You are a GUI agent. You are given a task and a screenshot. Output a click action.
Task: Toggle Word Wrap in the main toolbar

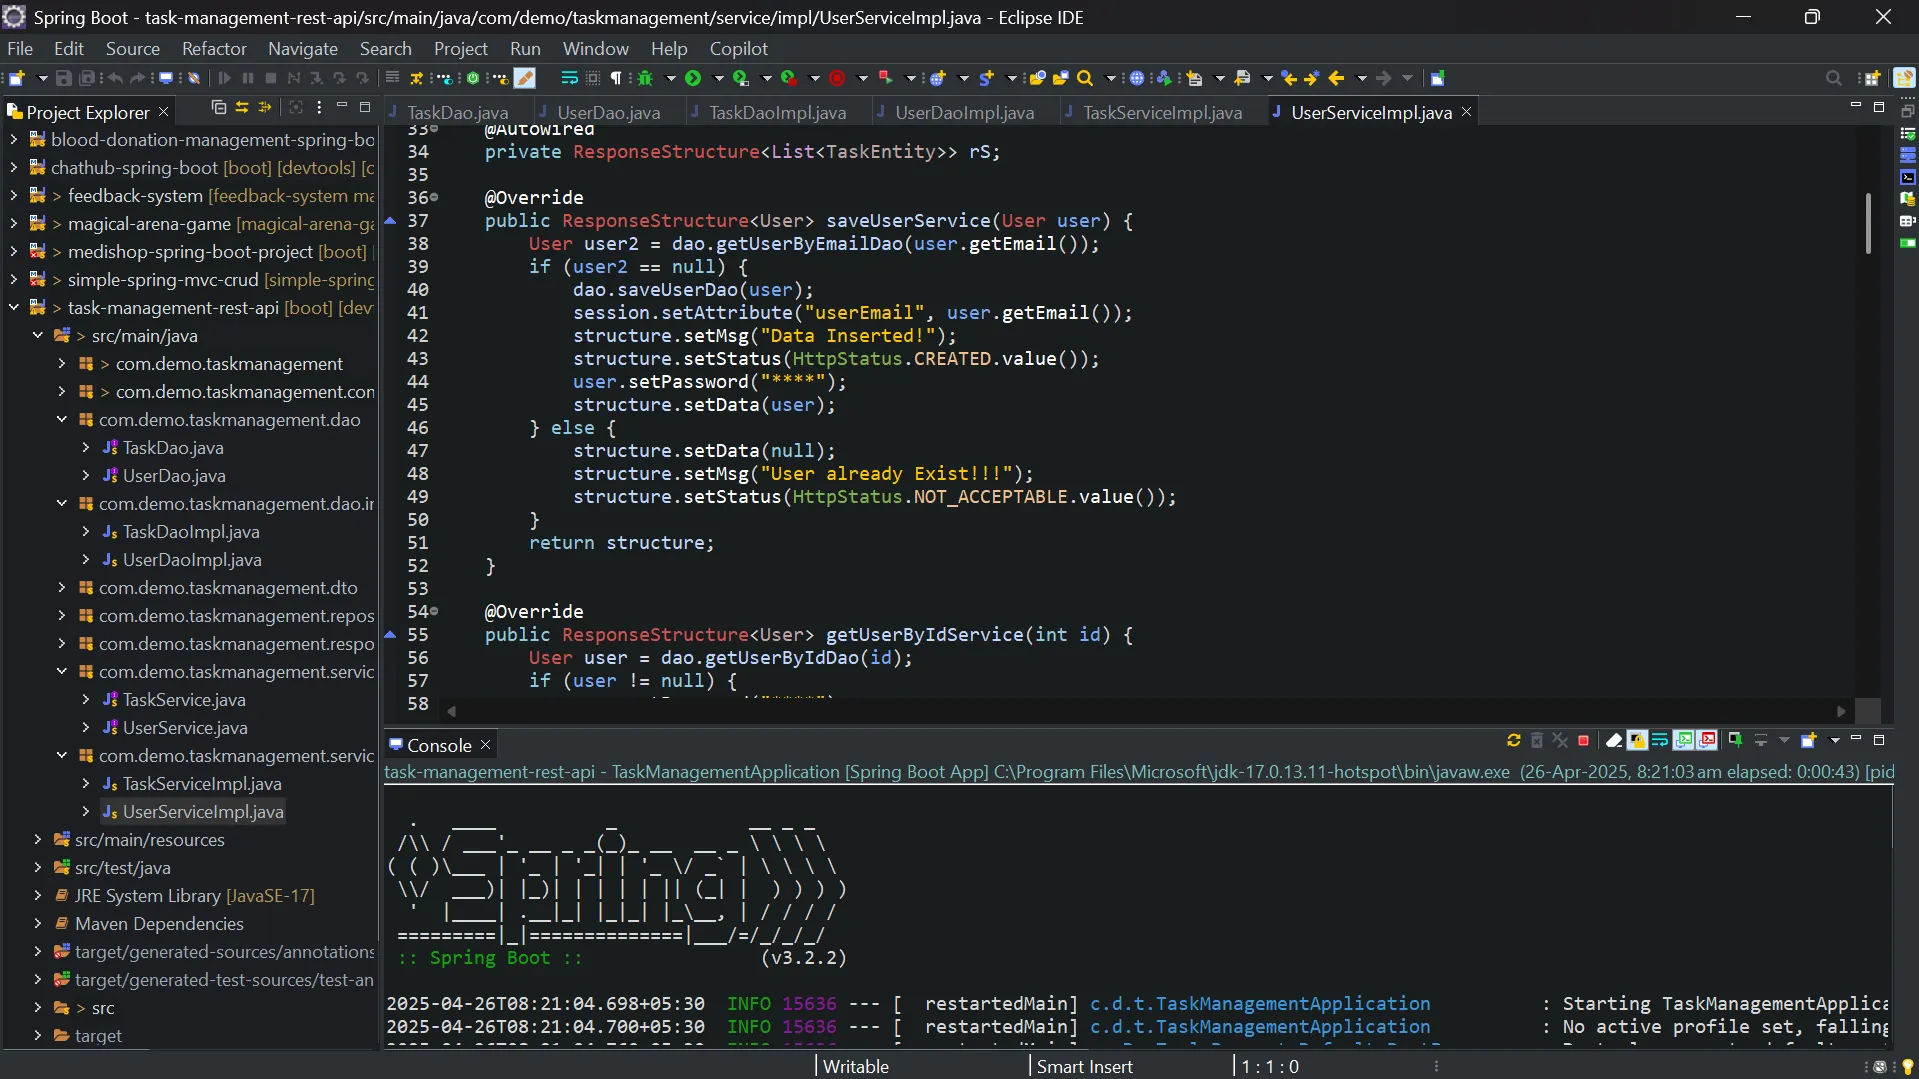(569, 78)
